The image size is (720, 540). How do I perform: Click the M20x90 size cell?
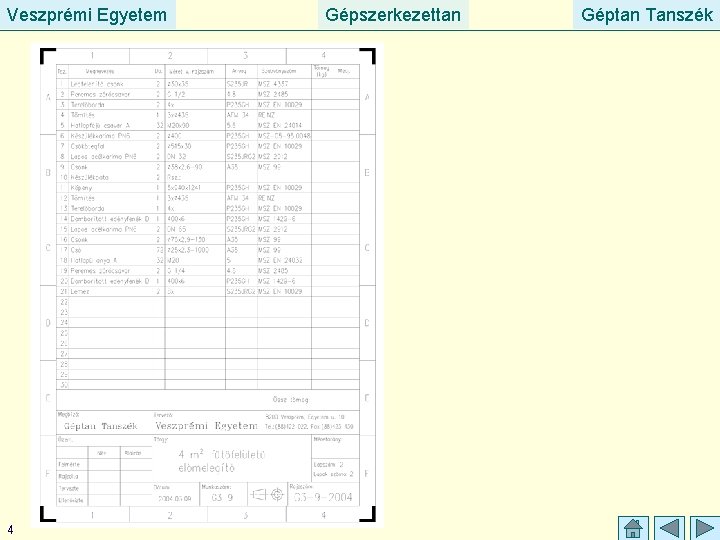tap(178, 125)
